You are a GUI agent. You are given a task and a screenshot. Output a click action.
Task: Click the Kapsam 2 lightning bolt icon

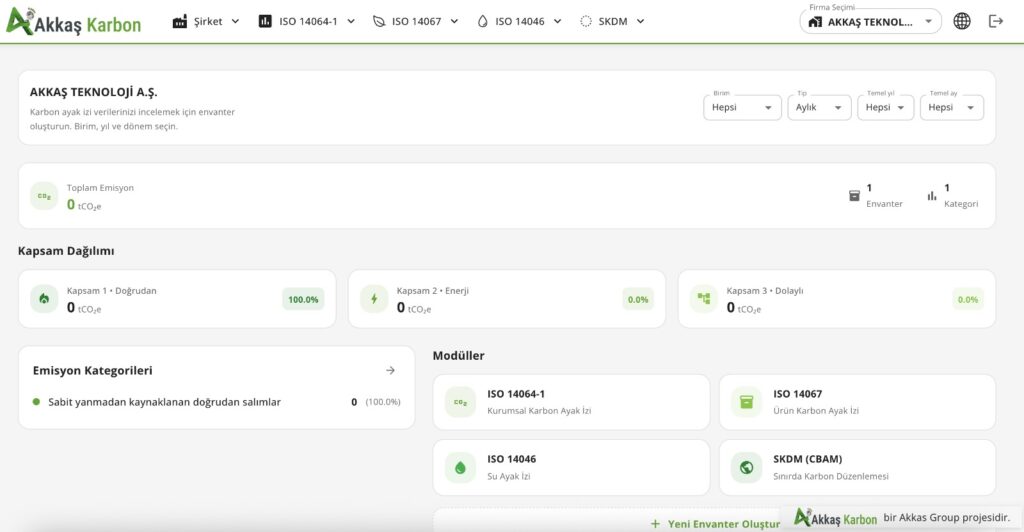pos(374,299)
